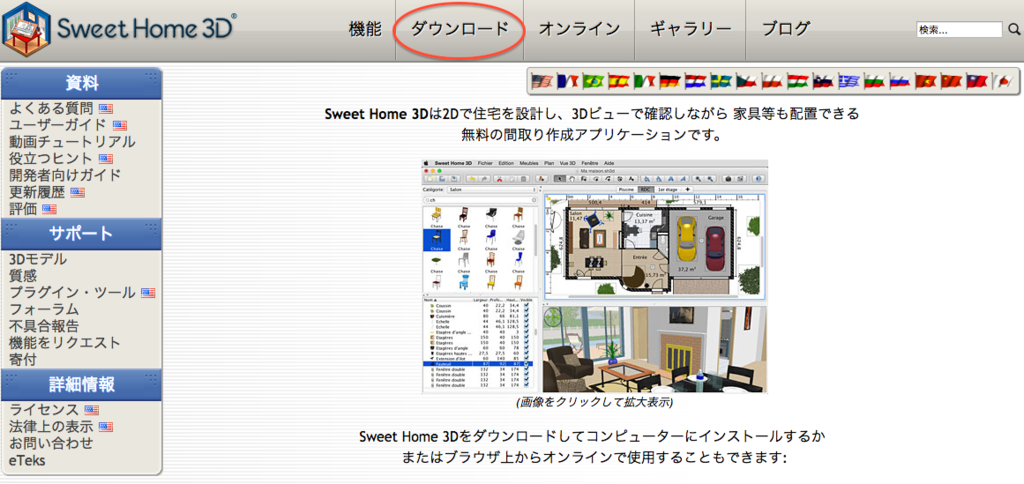The width and height of the screenshot is (1024, 484).
Task: Open the よくある質問 link
Action: coord(51,108)
